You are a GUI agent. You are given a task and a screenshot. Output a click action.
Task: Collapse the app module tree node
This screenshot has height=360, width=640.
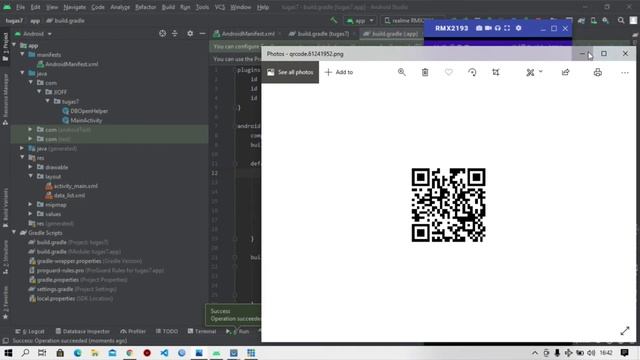tap(14, 45)
